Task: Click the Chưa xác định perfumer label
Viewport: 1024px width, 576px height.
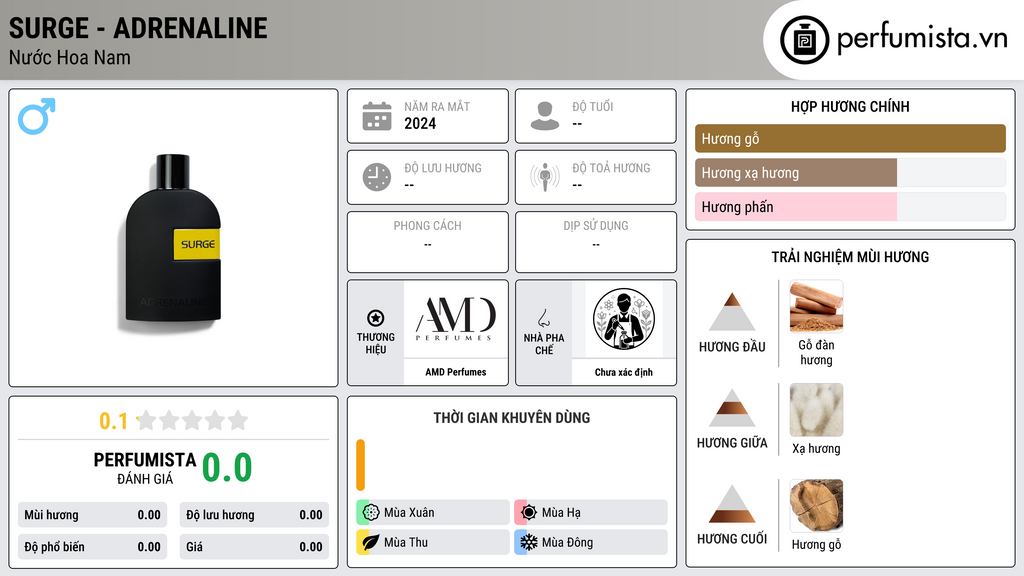Action: coord(624,372)
